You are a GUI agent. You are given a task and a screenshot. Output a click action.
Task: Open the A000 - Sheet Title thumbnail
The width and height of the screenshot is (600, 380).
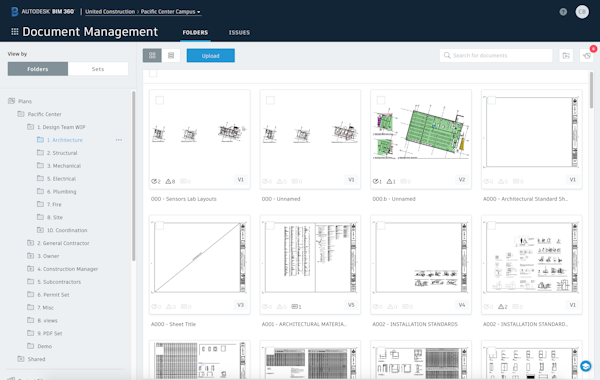point(199,258)
